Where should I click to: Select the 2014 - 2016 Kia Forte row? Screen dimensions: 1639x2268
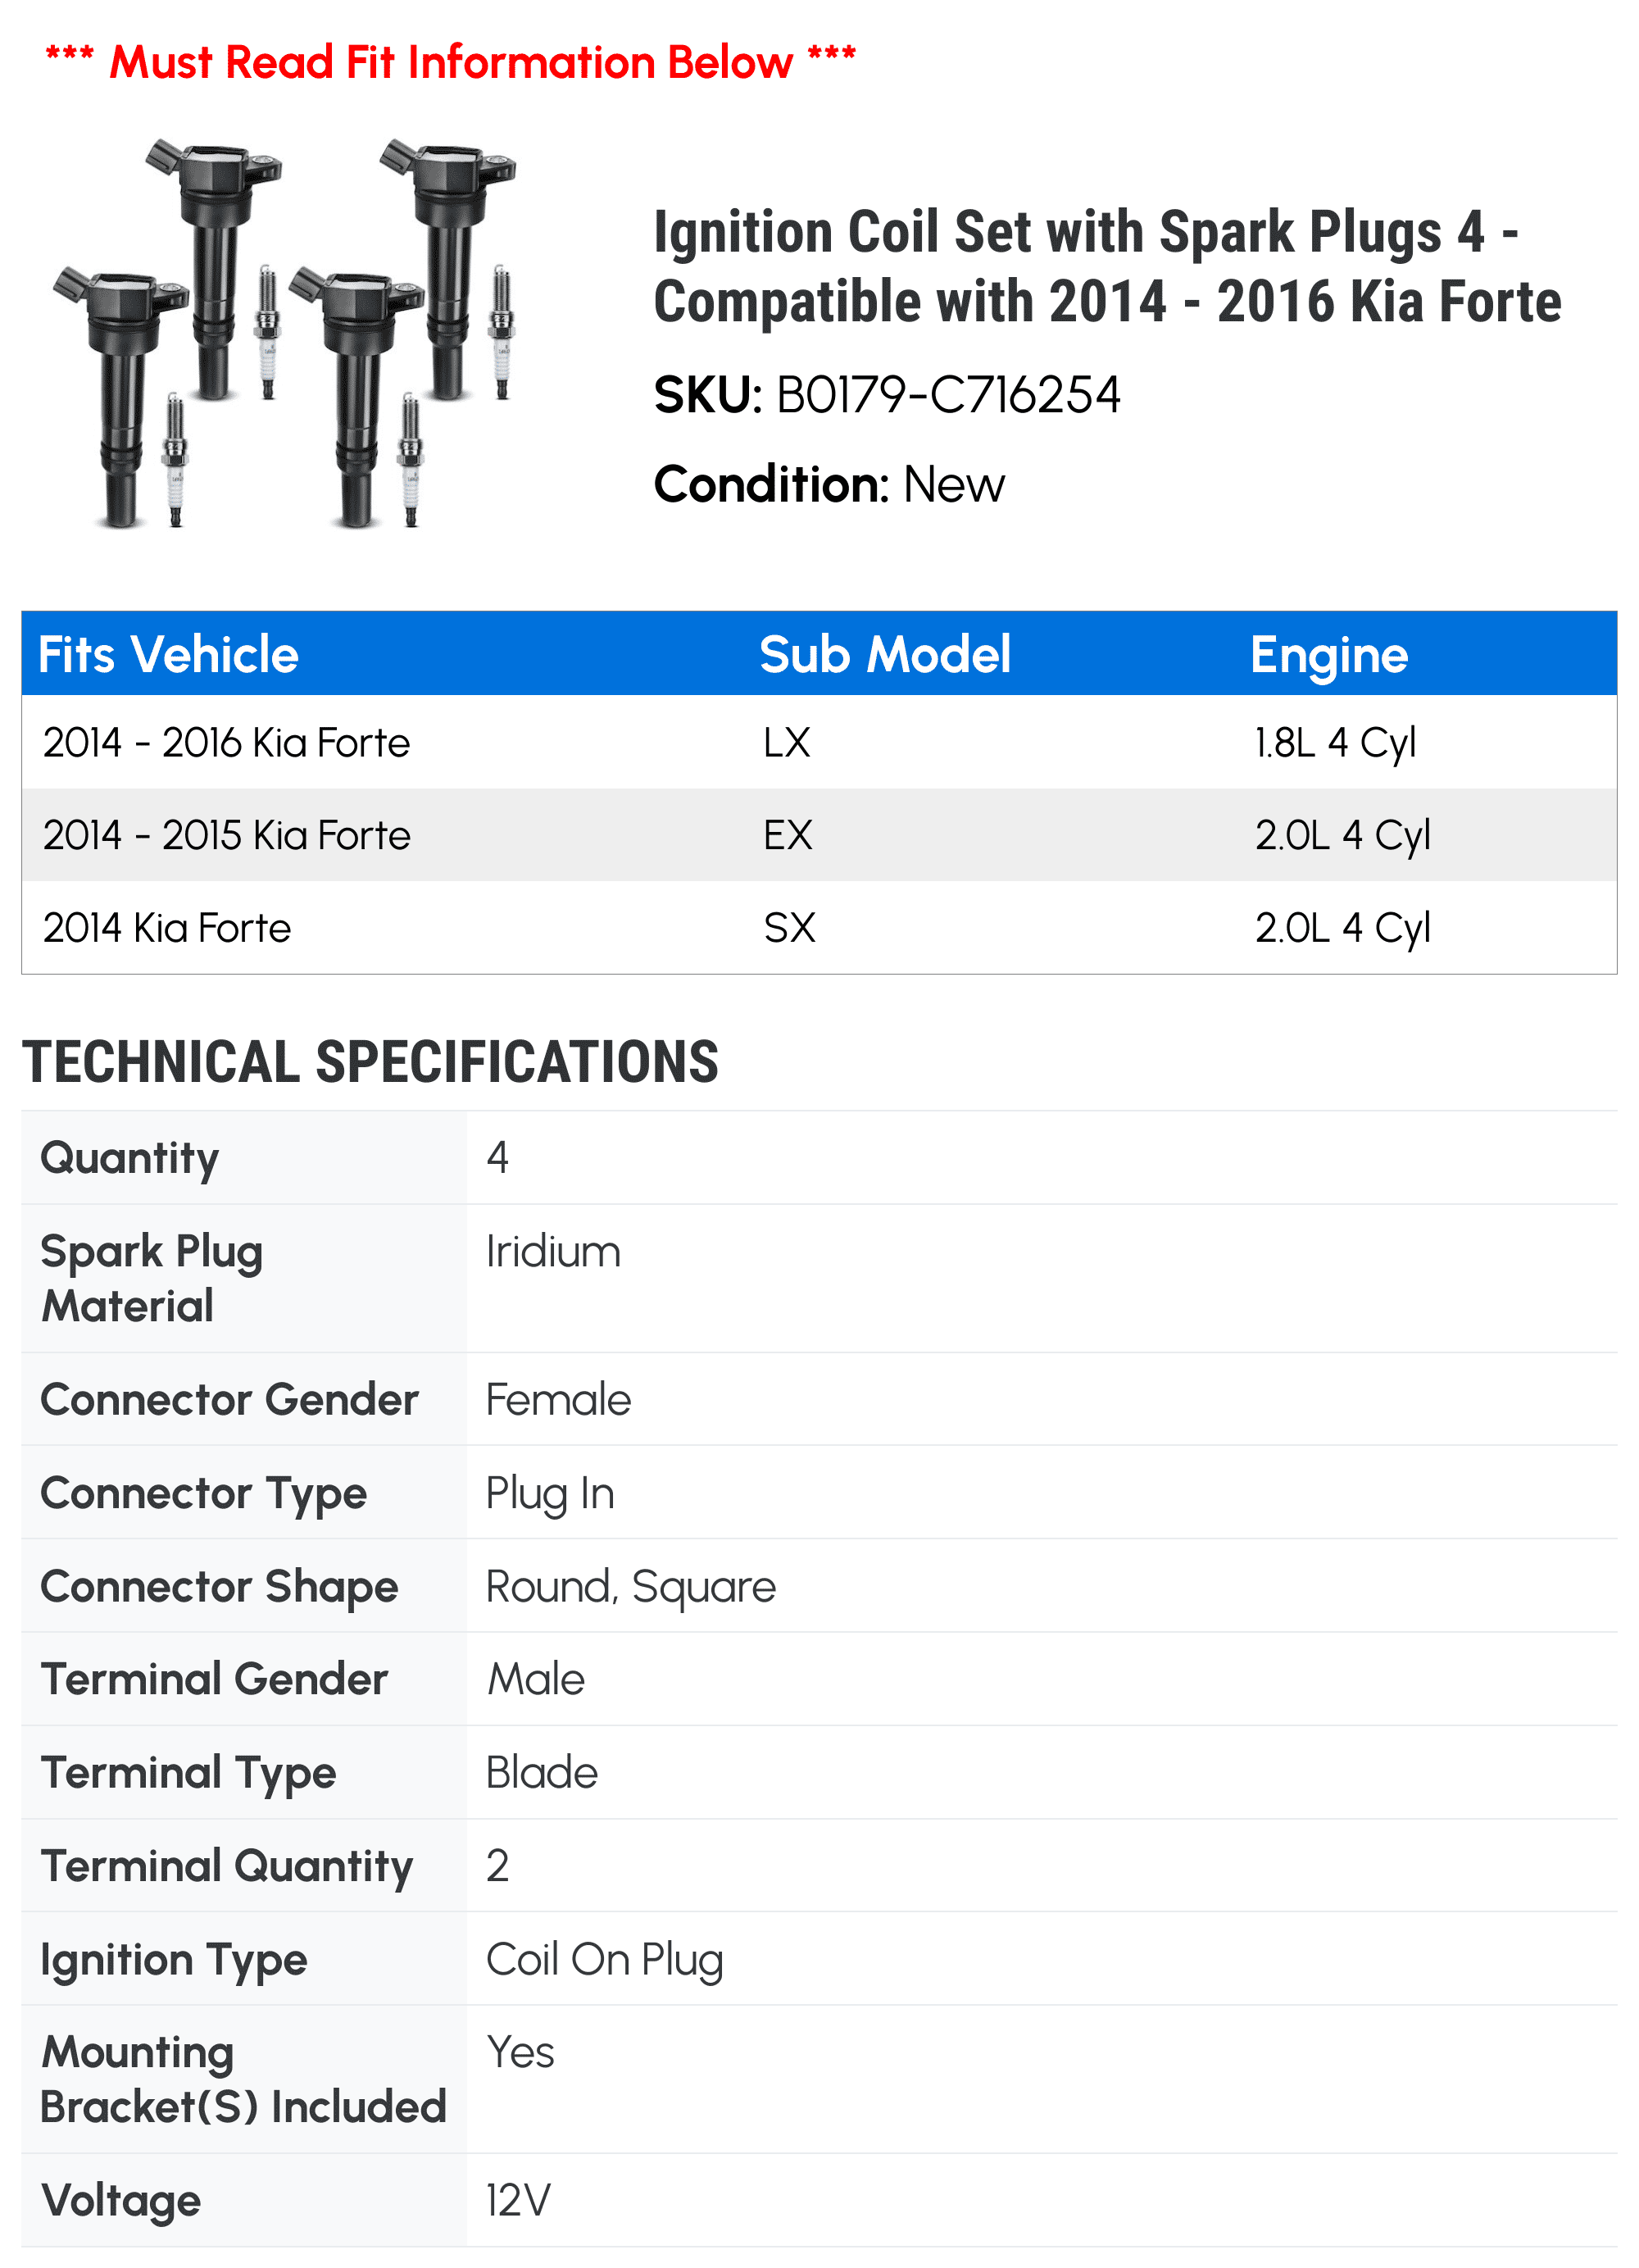(x=819, y=742)
